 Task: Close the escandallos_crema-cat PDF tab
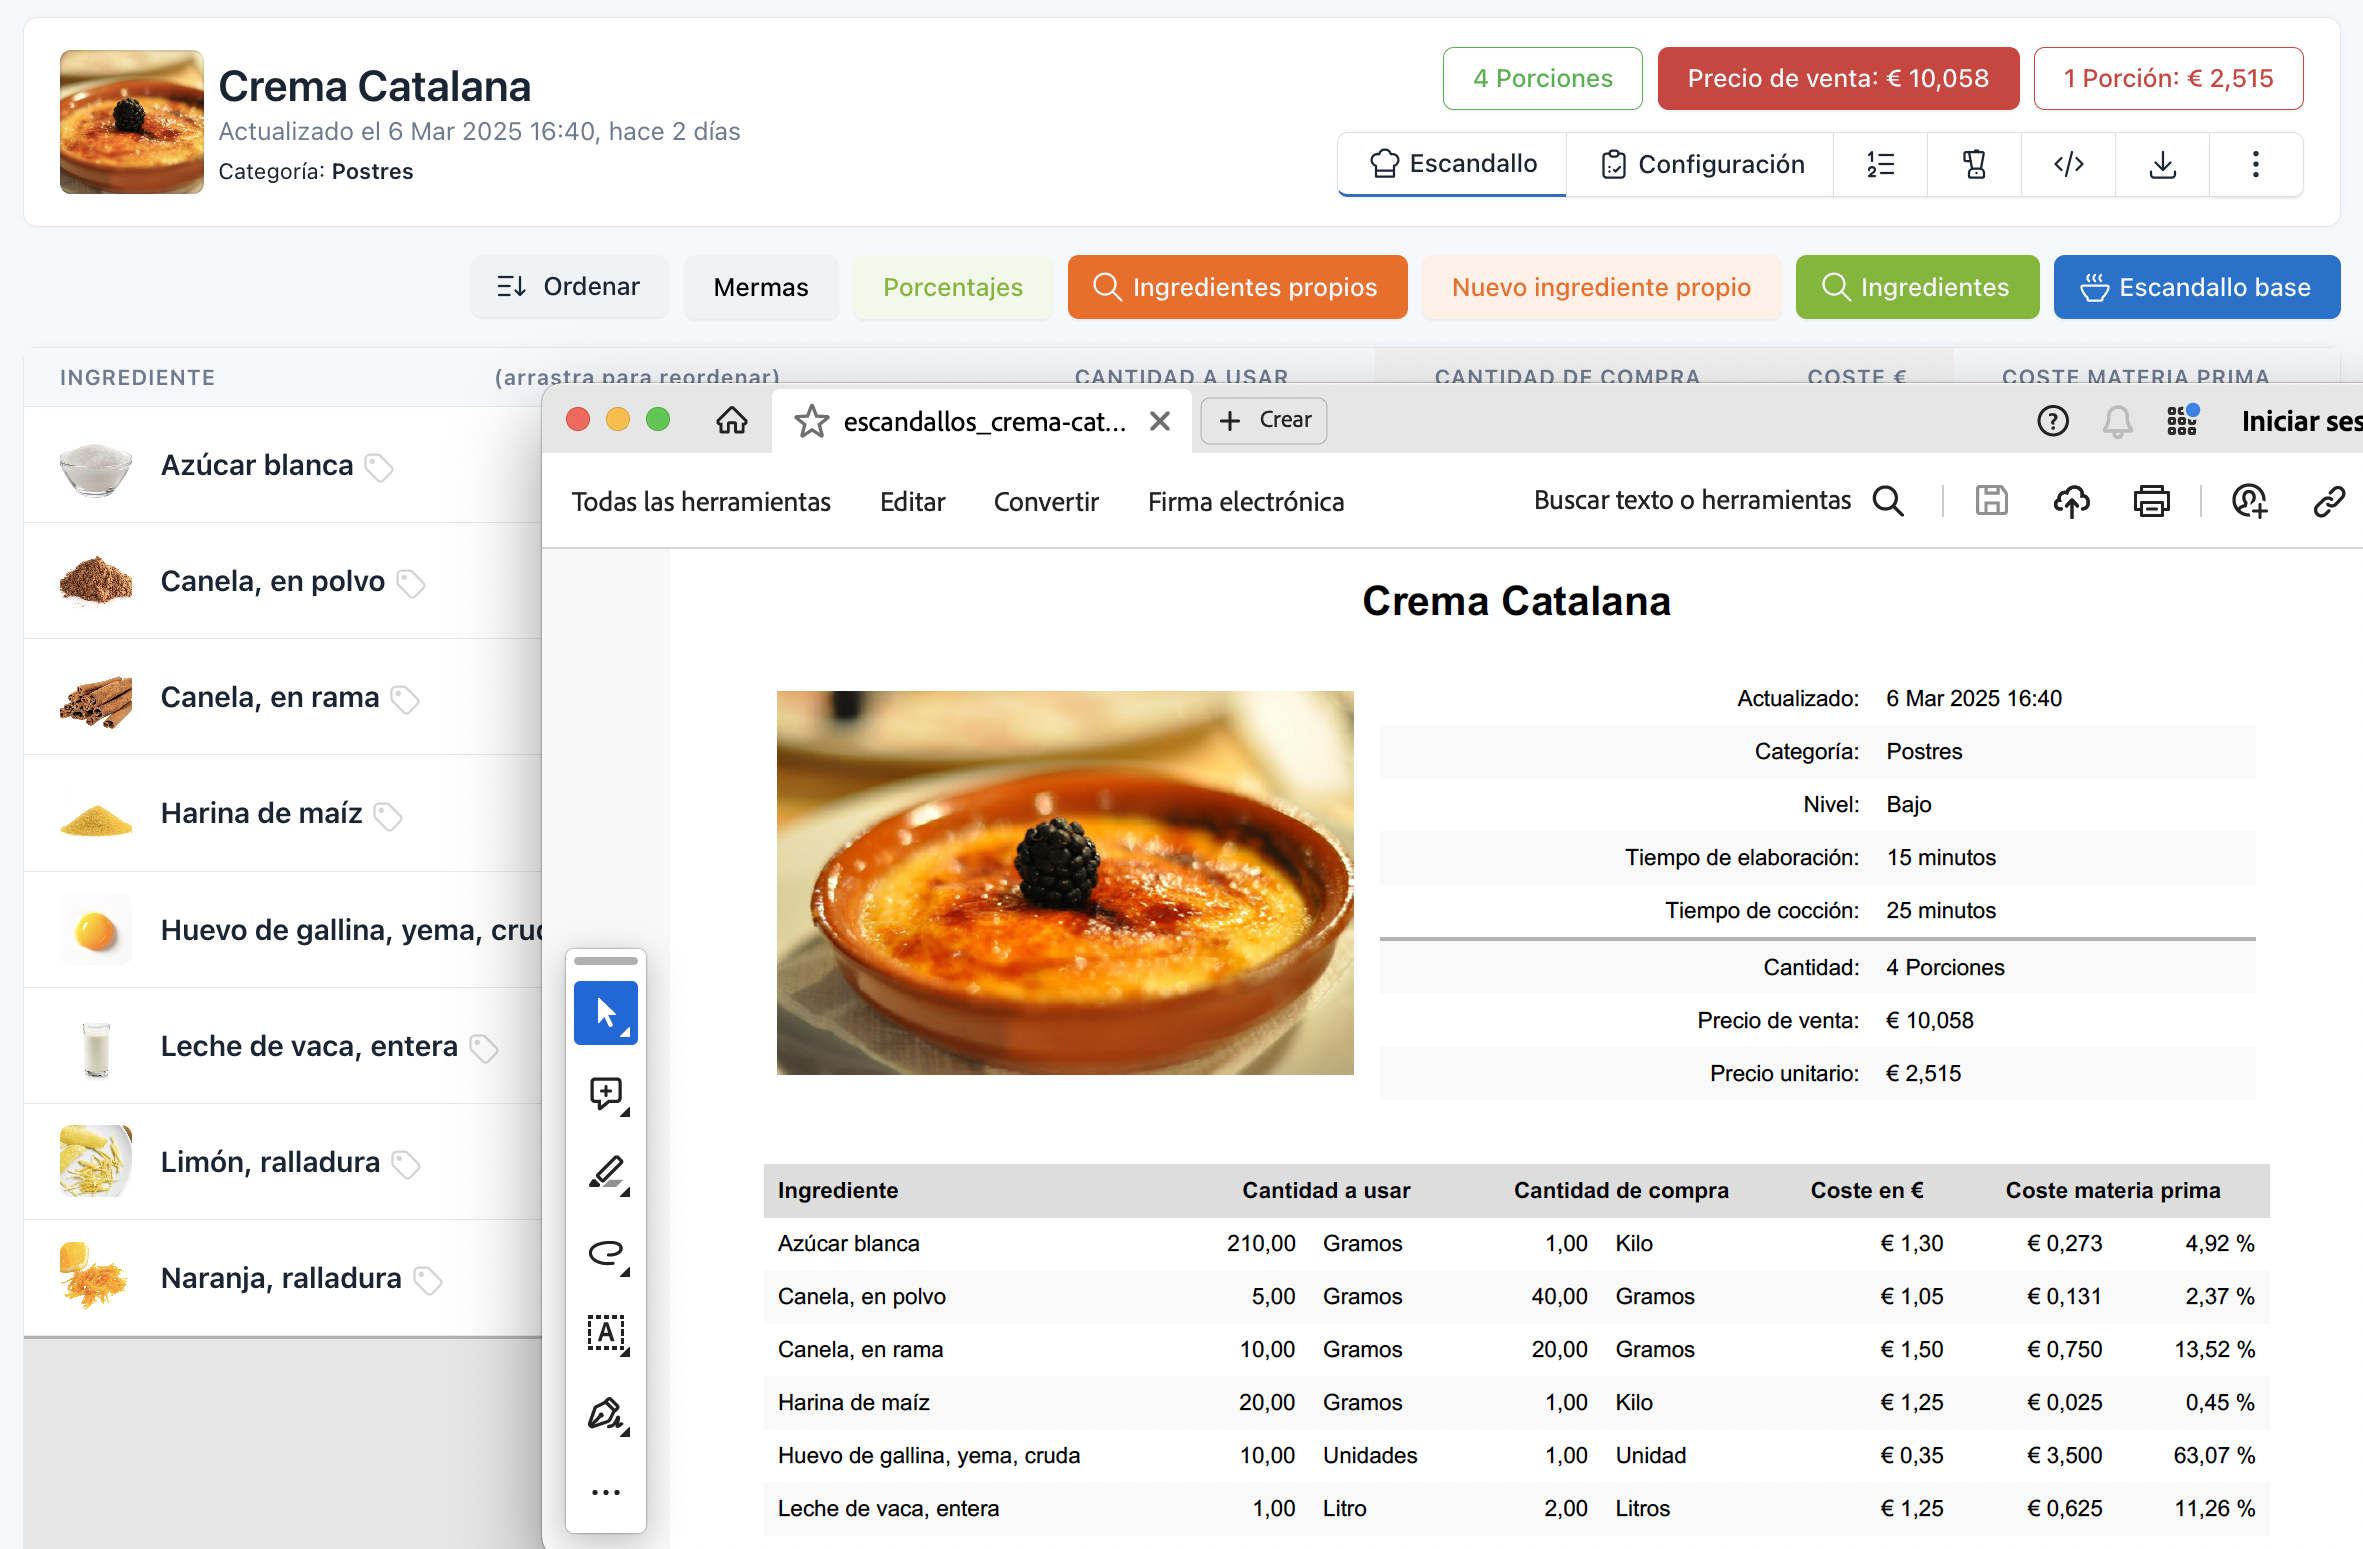coord(1160,421)
